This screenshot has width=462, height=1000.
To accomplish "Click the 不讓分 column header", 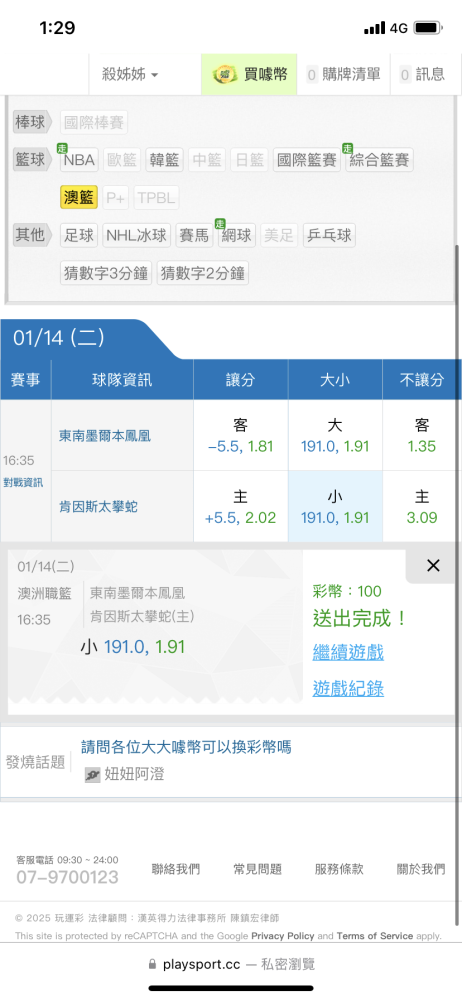I will (x=422, y=380).
